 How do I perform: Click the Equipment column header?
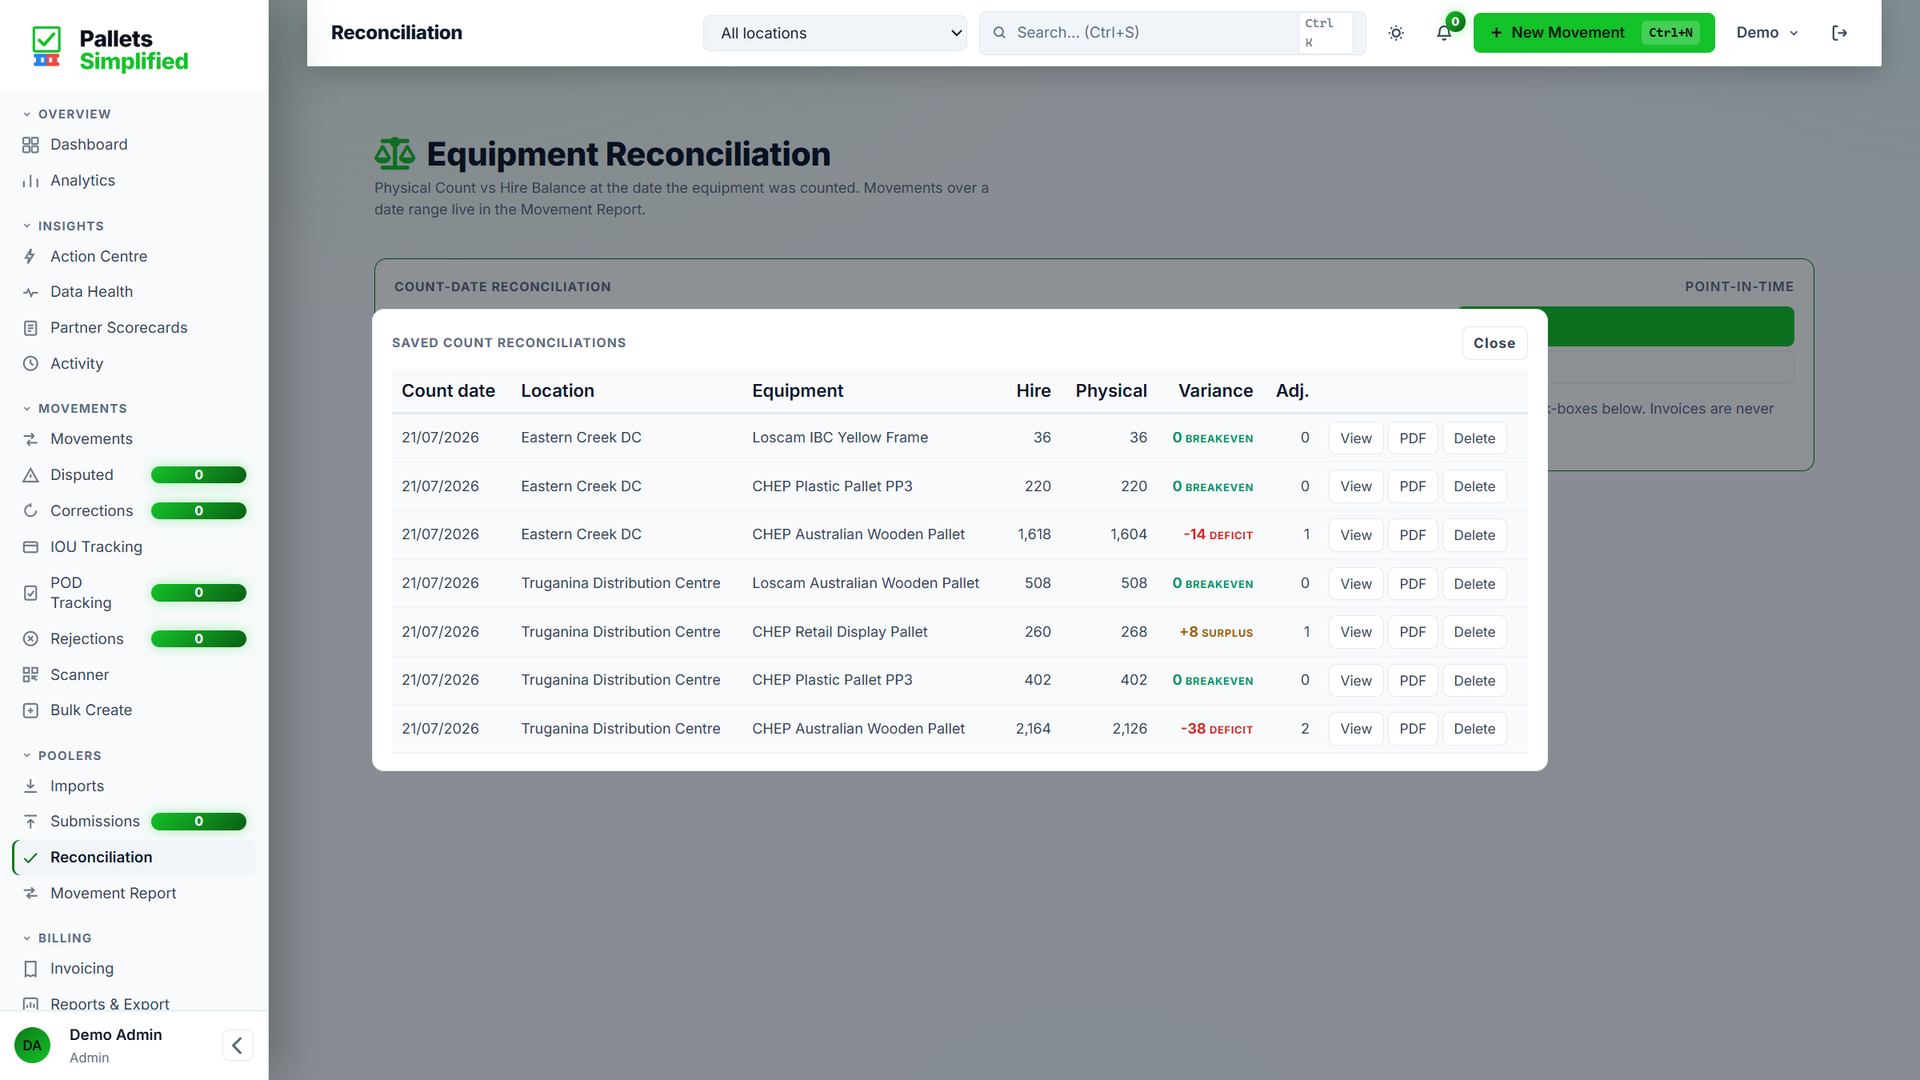click(x=797, y=391)
